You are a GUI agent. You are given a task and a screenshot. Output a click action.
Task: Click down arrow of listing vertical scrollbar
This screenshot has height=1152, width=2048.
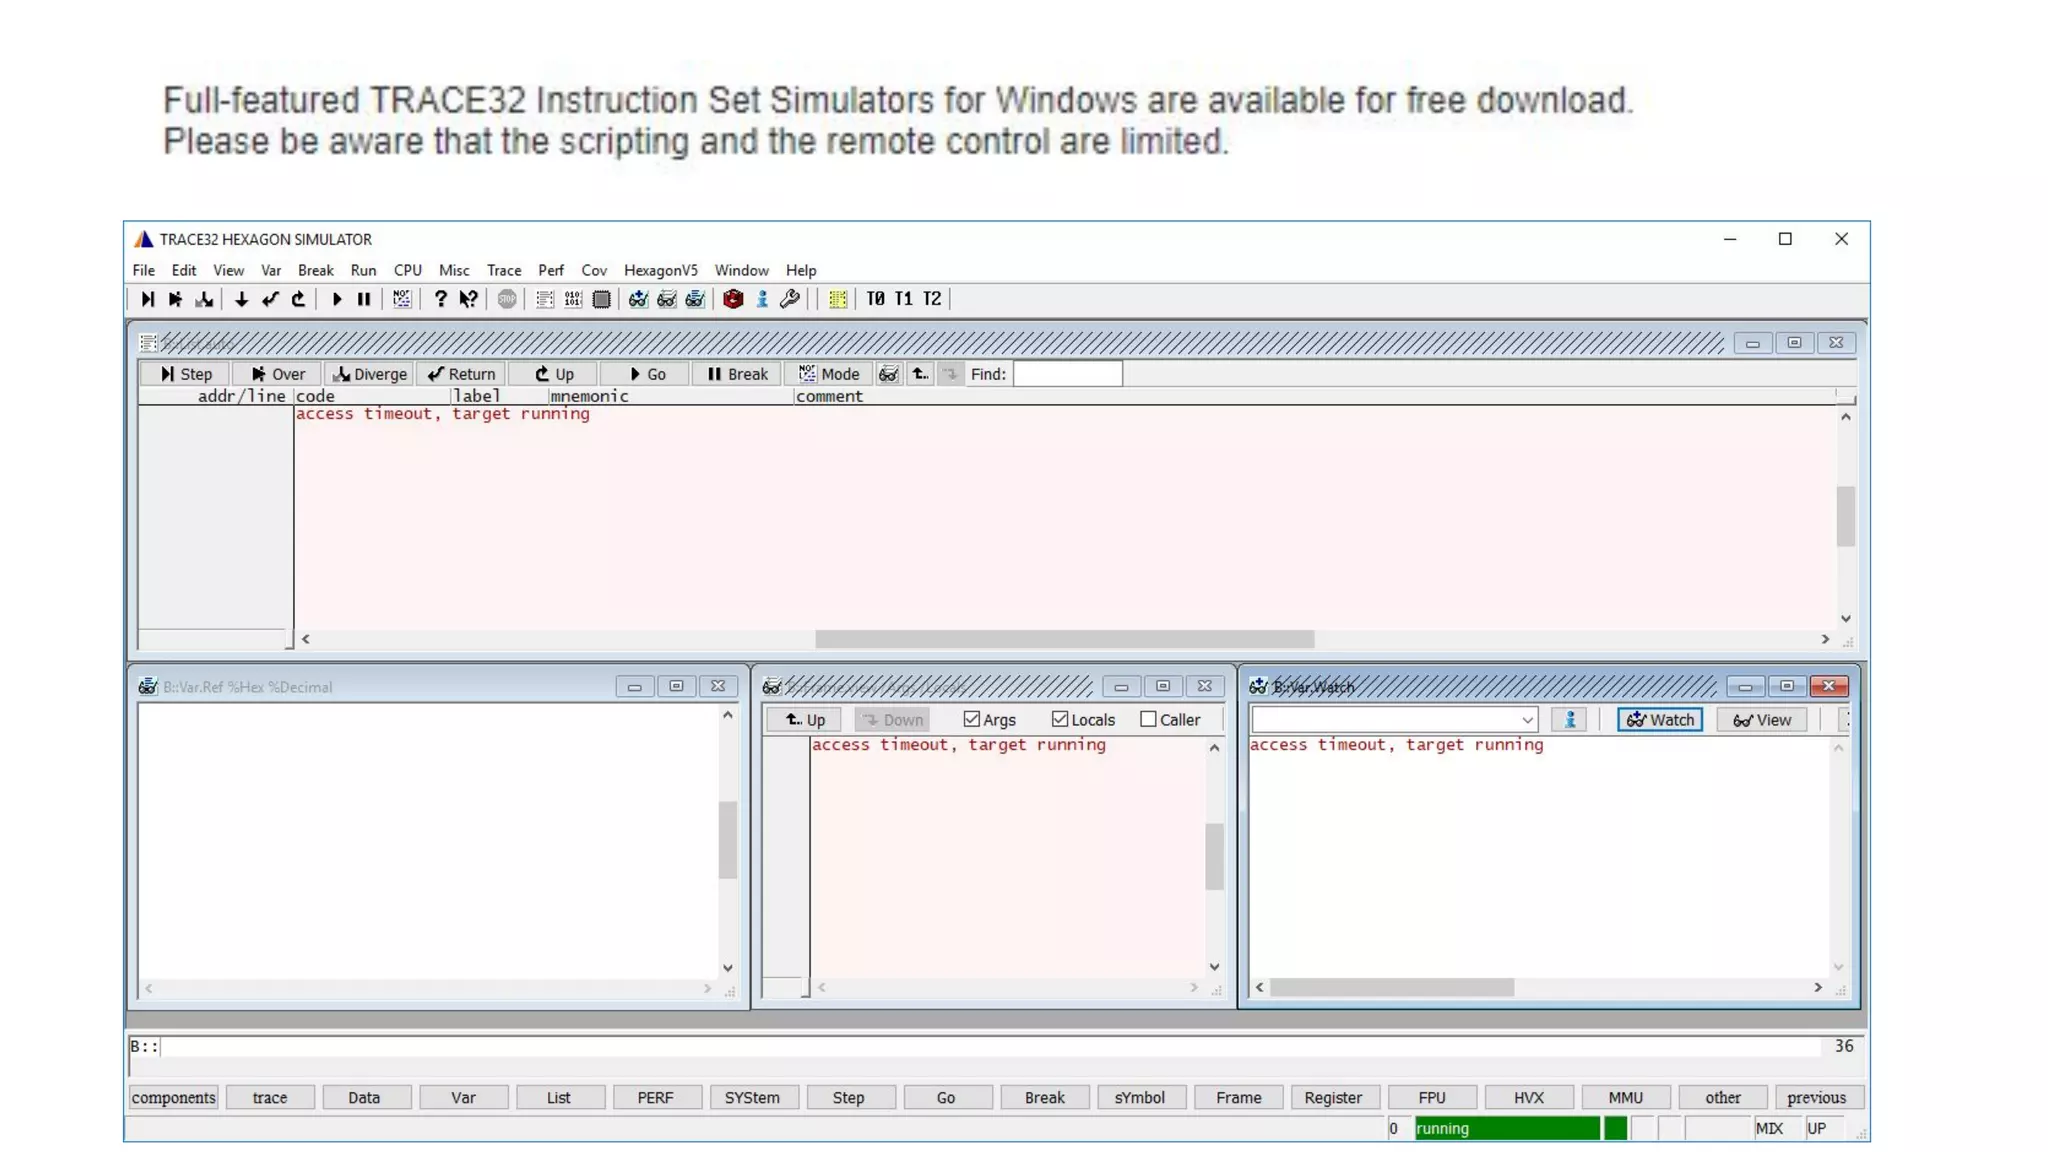[1845, 619]
